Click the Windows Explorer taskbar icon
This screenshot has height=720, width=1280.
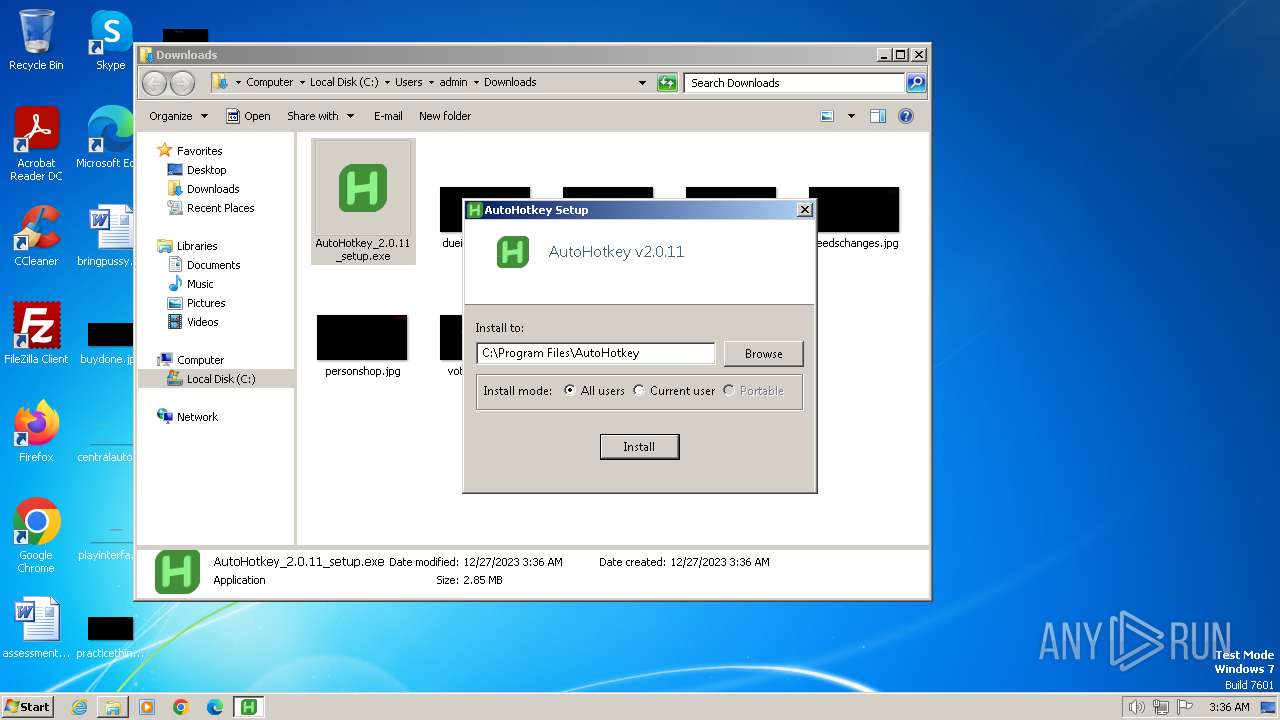(x=113, y=707)
